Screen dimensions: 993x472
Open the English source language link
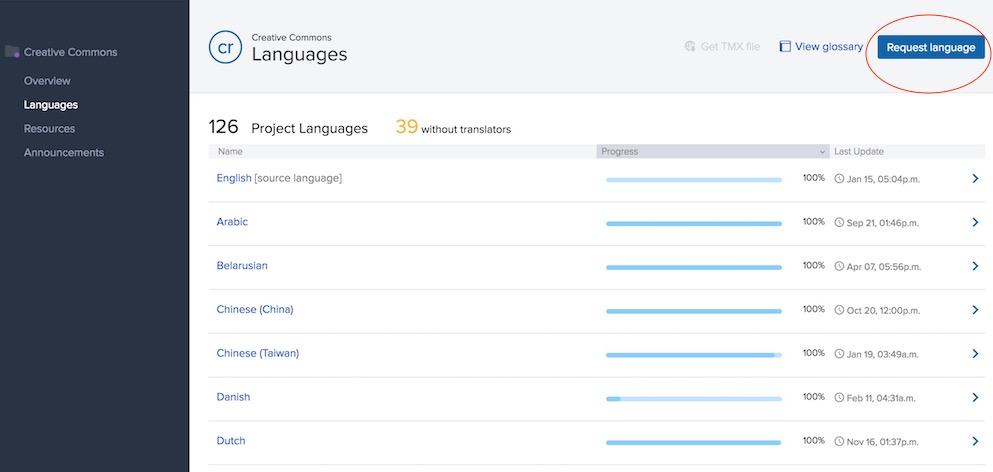pos(235,178)
